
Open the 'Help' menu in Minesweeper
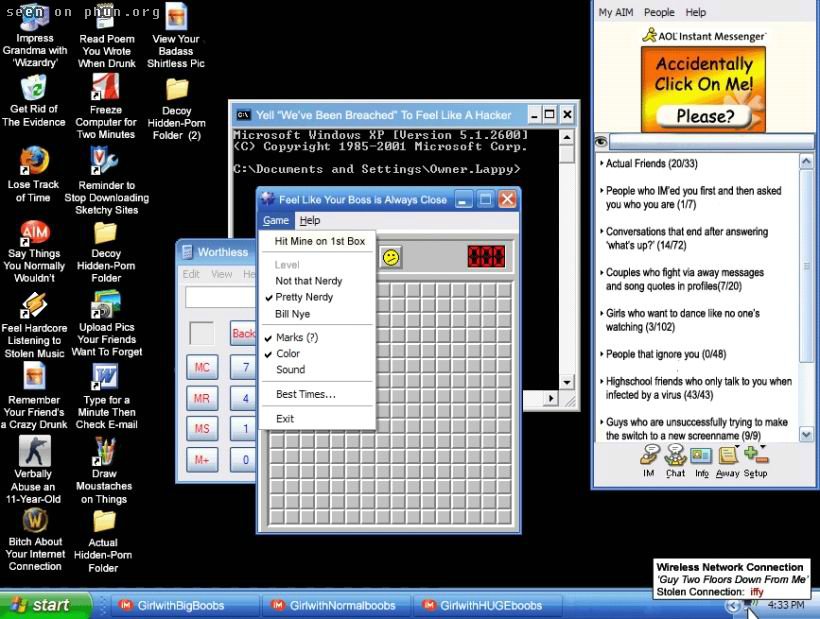(x=310, y=221)
